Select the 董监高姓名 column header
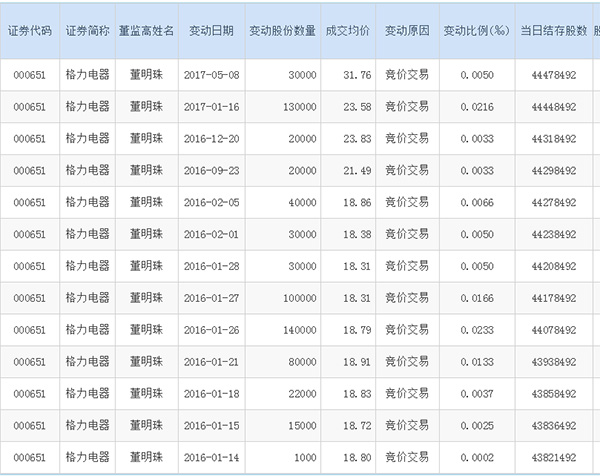Screen dimensions: 600x476 (146, 31)
